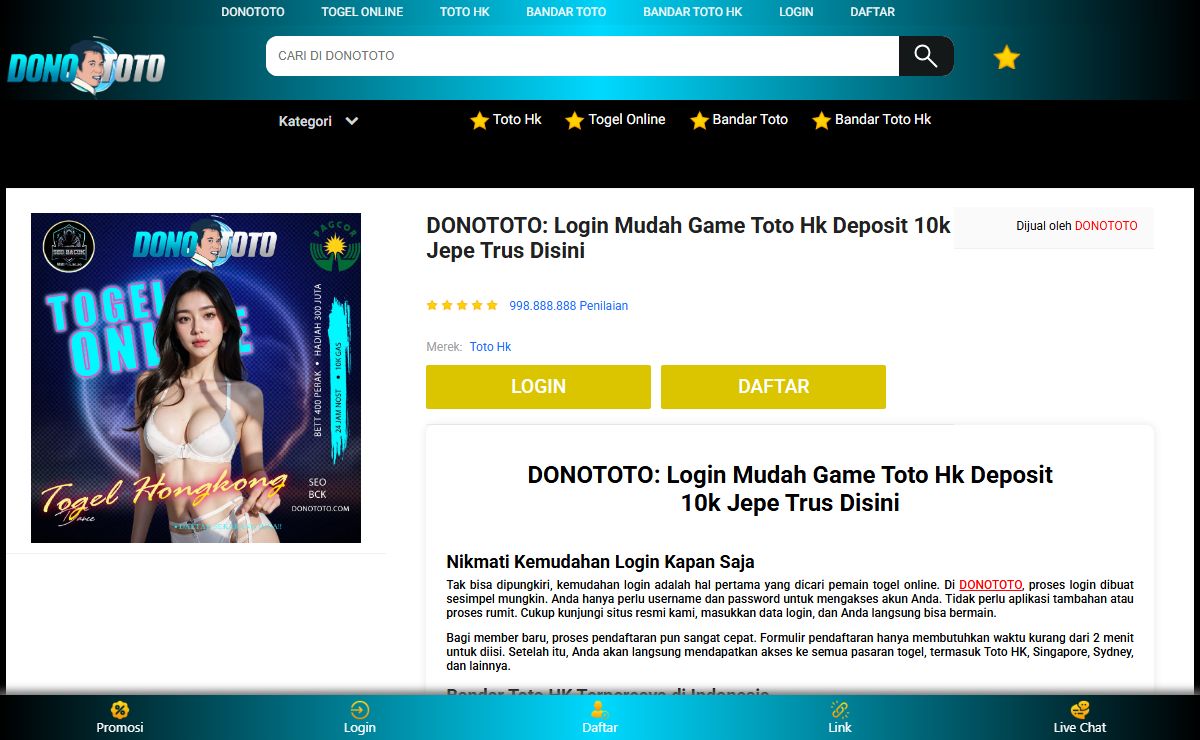Click the Merek label

tap(444, 347)
